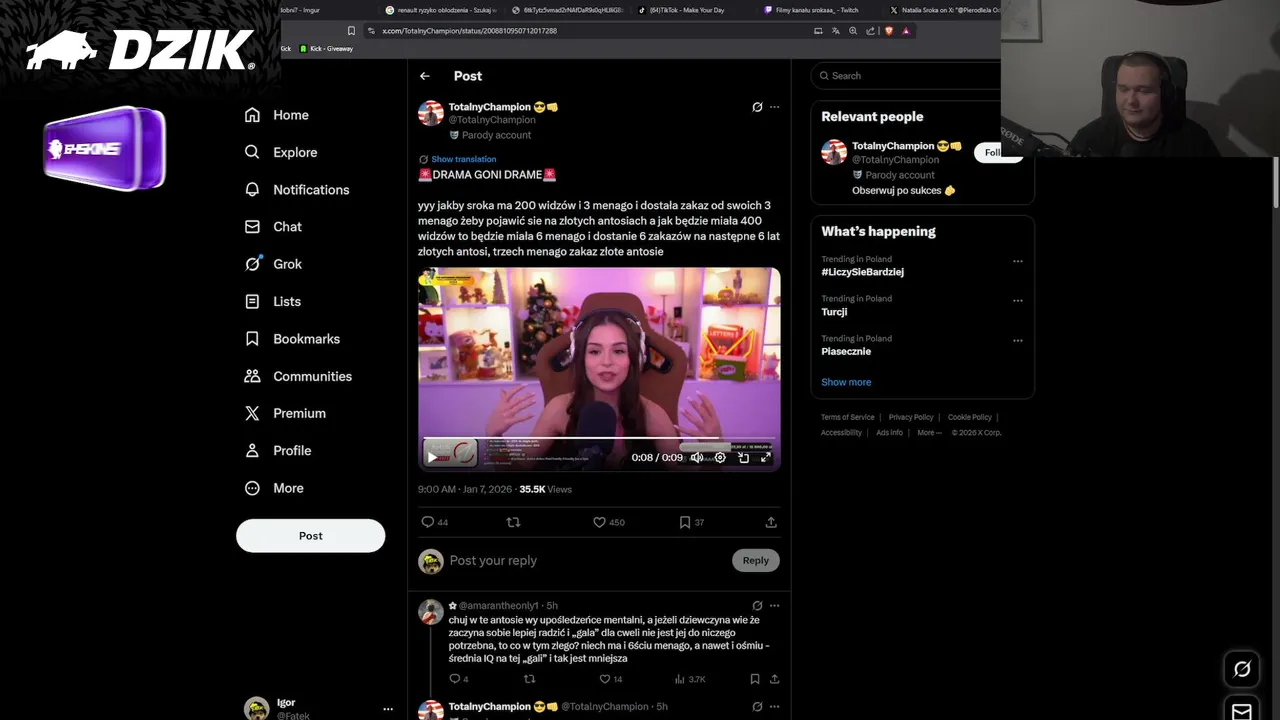
Task: Open three-dot menu on amarantheonly1 reply
Action: click(x=774, y=606)
